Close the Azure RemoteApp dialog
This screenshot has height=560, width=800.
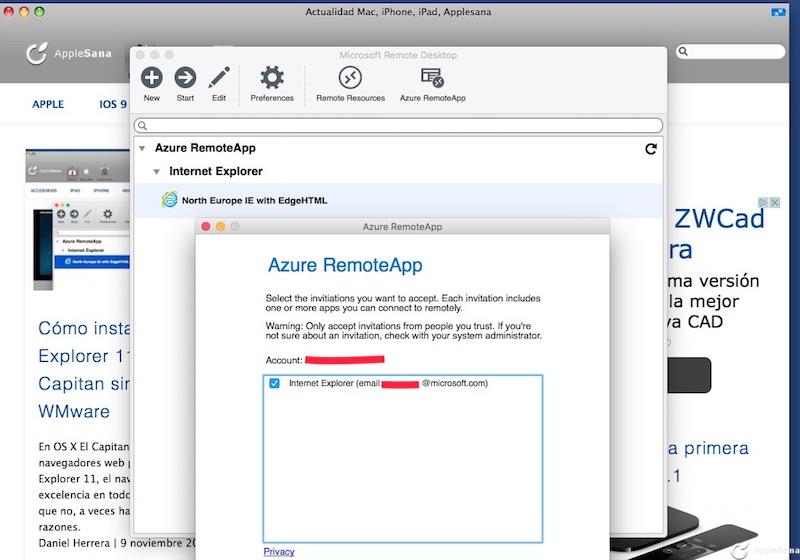click(x=206, y=226)
